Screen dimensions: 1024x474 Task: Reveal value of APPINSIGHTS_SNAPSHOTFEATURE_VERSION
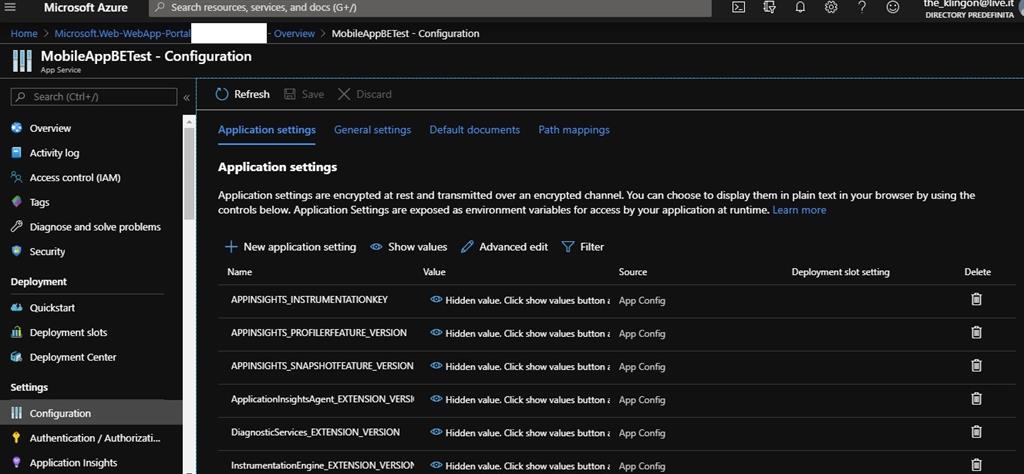[x=436, y=366]
